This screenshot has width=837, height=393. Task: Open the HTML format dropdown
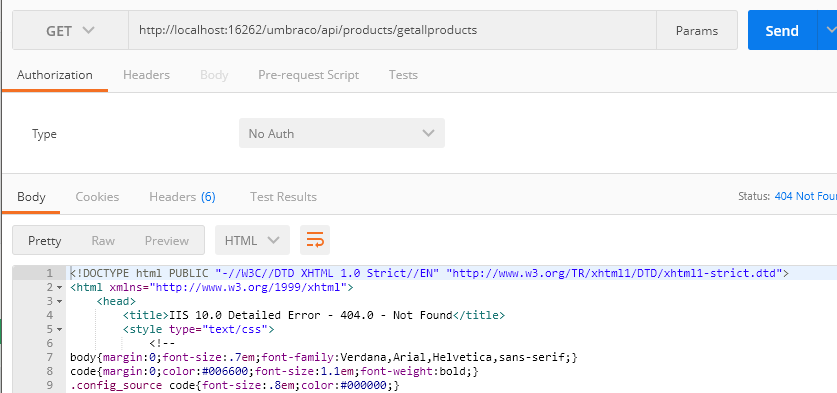[x=252, y=240]
